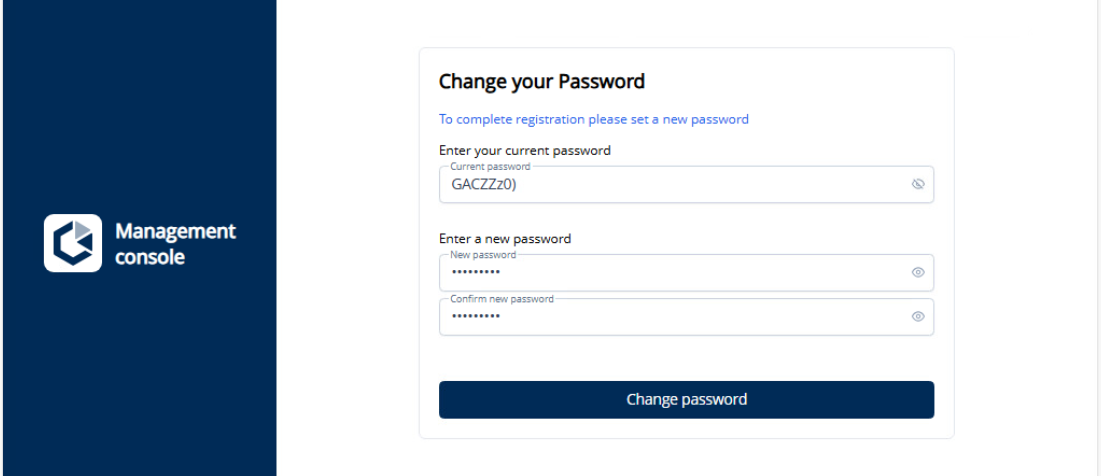Click the small "Current password" floating label
Viewport: 1101px width, 476px height.
[490, 167]
